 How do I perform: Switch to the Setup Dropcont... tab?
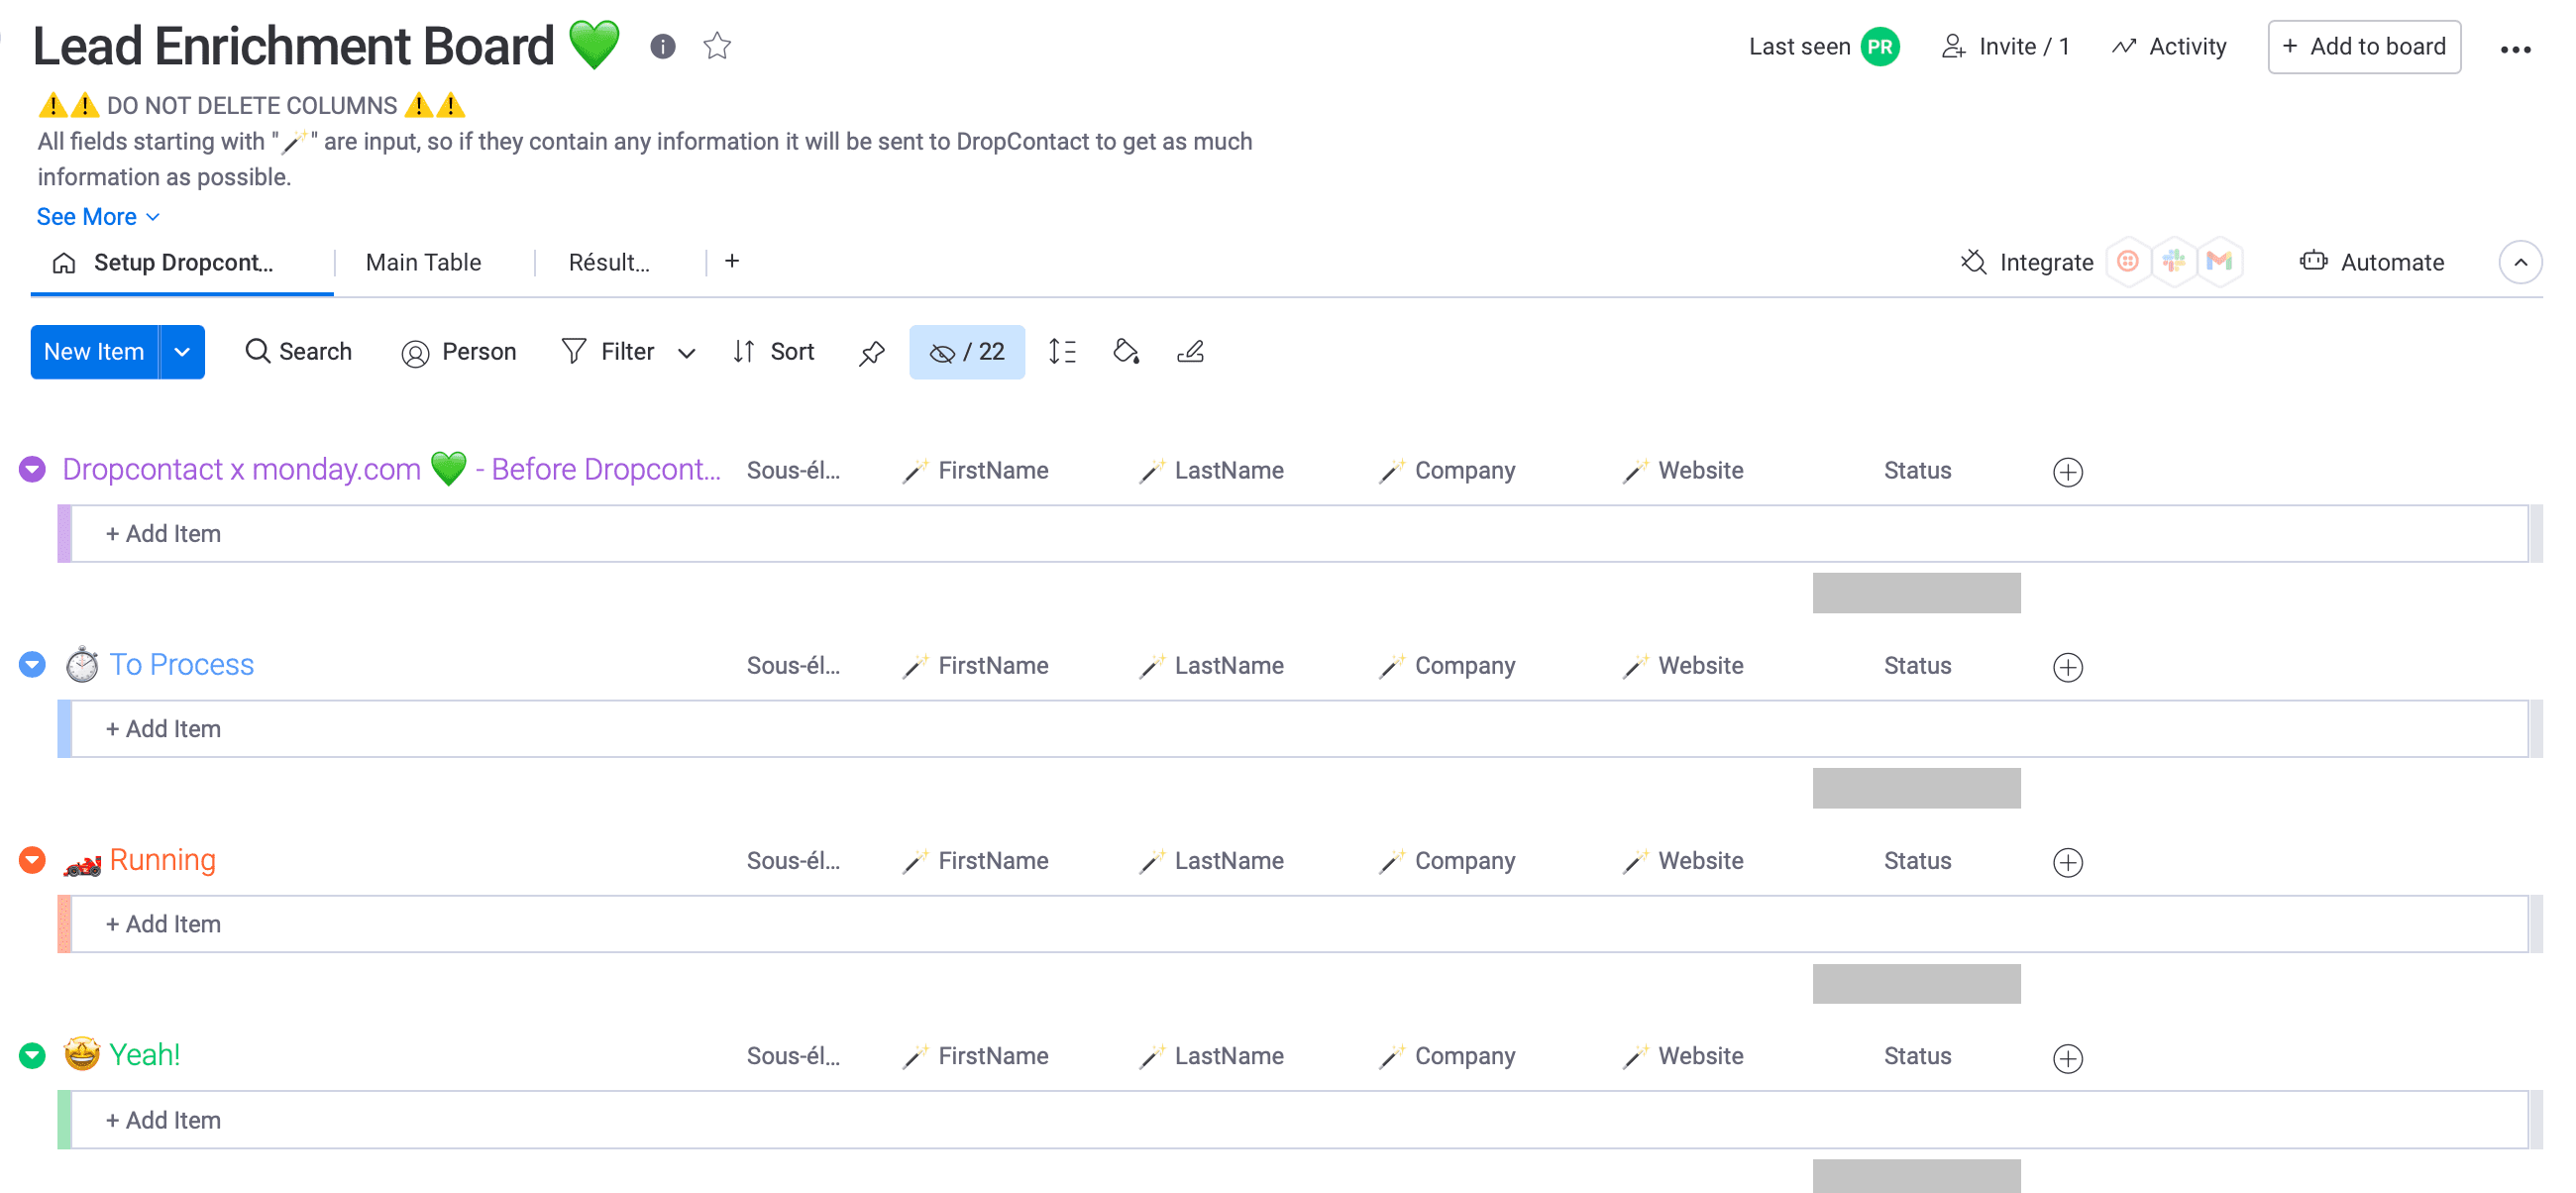tap(182, 263)
